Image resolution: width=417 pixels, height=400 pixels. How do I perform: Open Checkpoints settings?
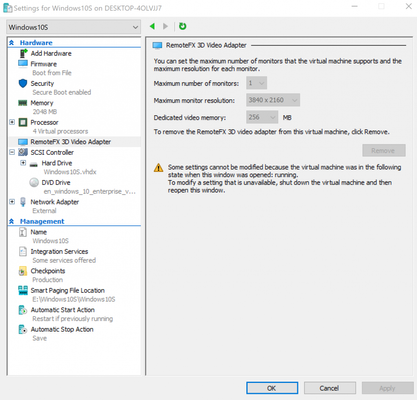(x=48, y=271)
